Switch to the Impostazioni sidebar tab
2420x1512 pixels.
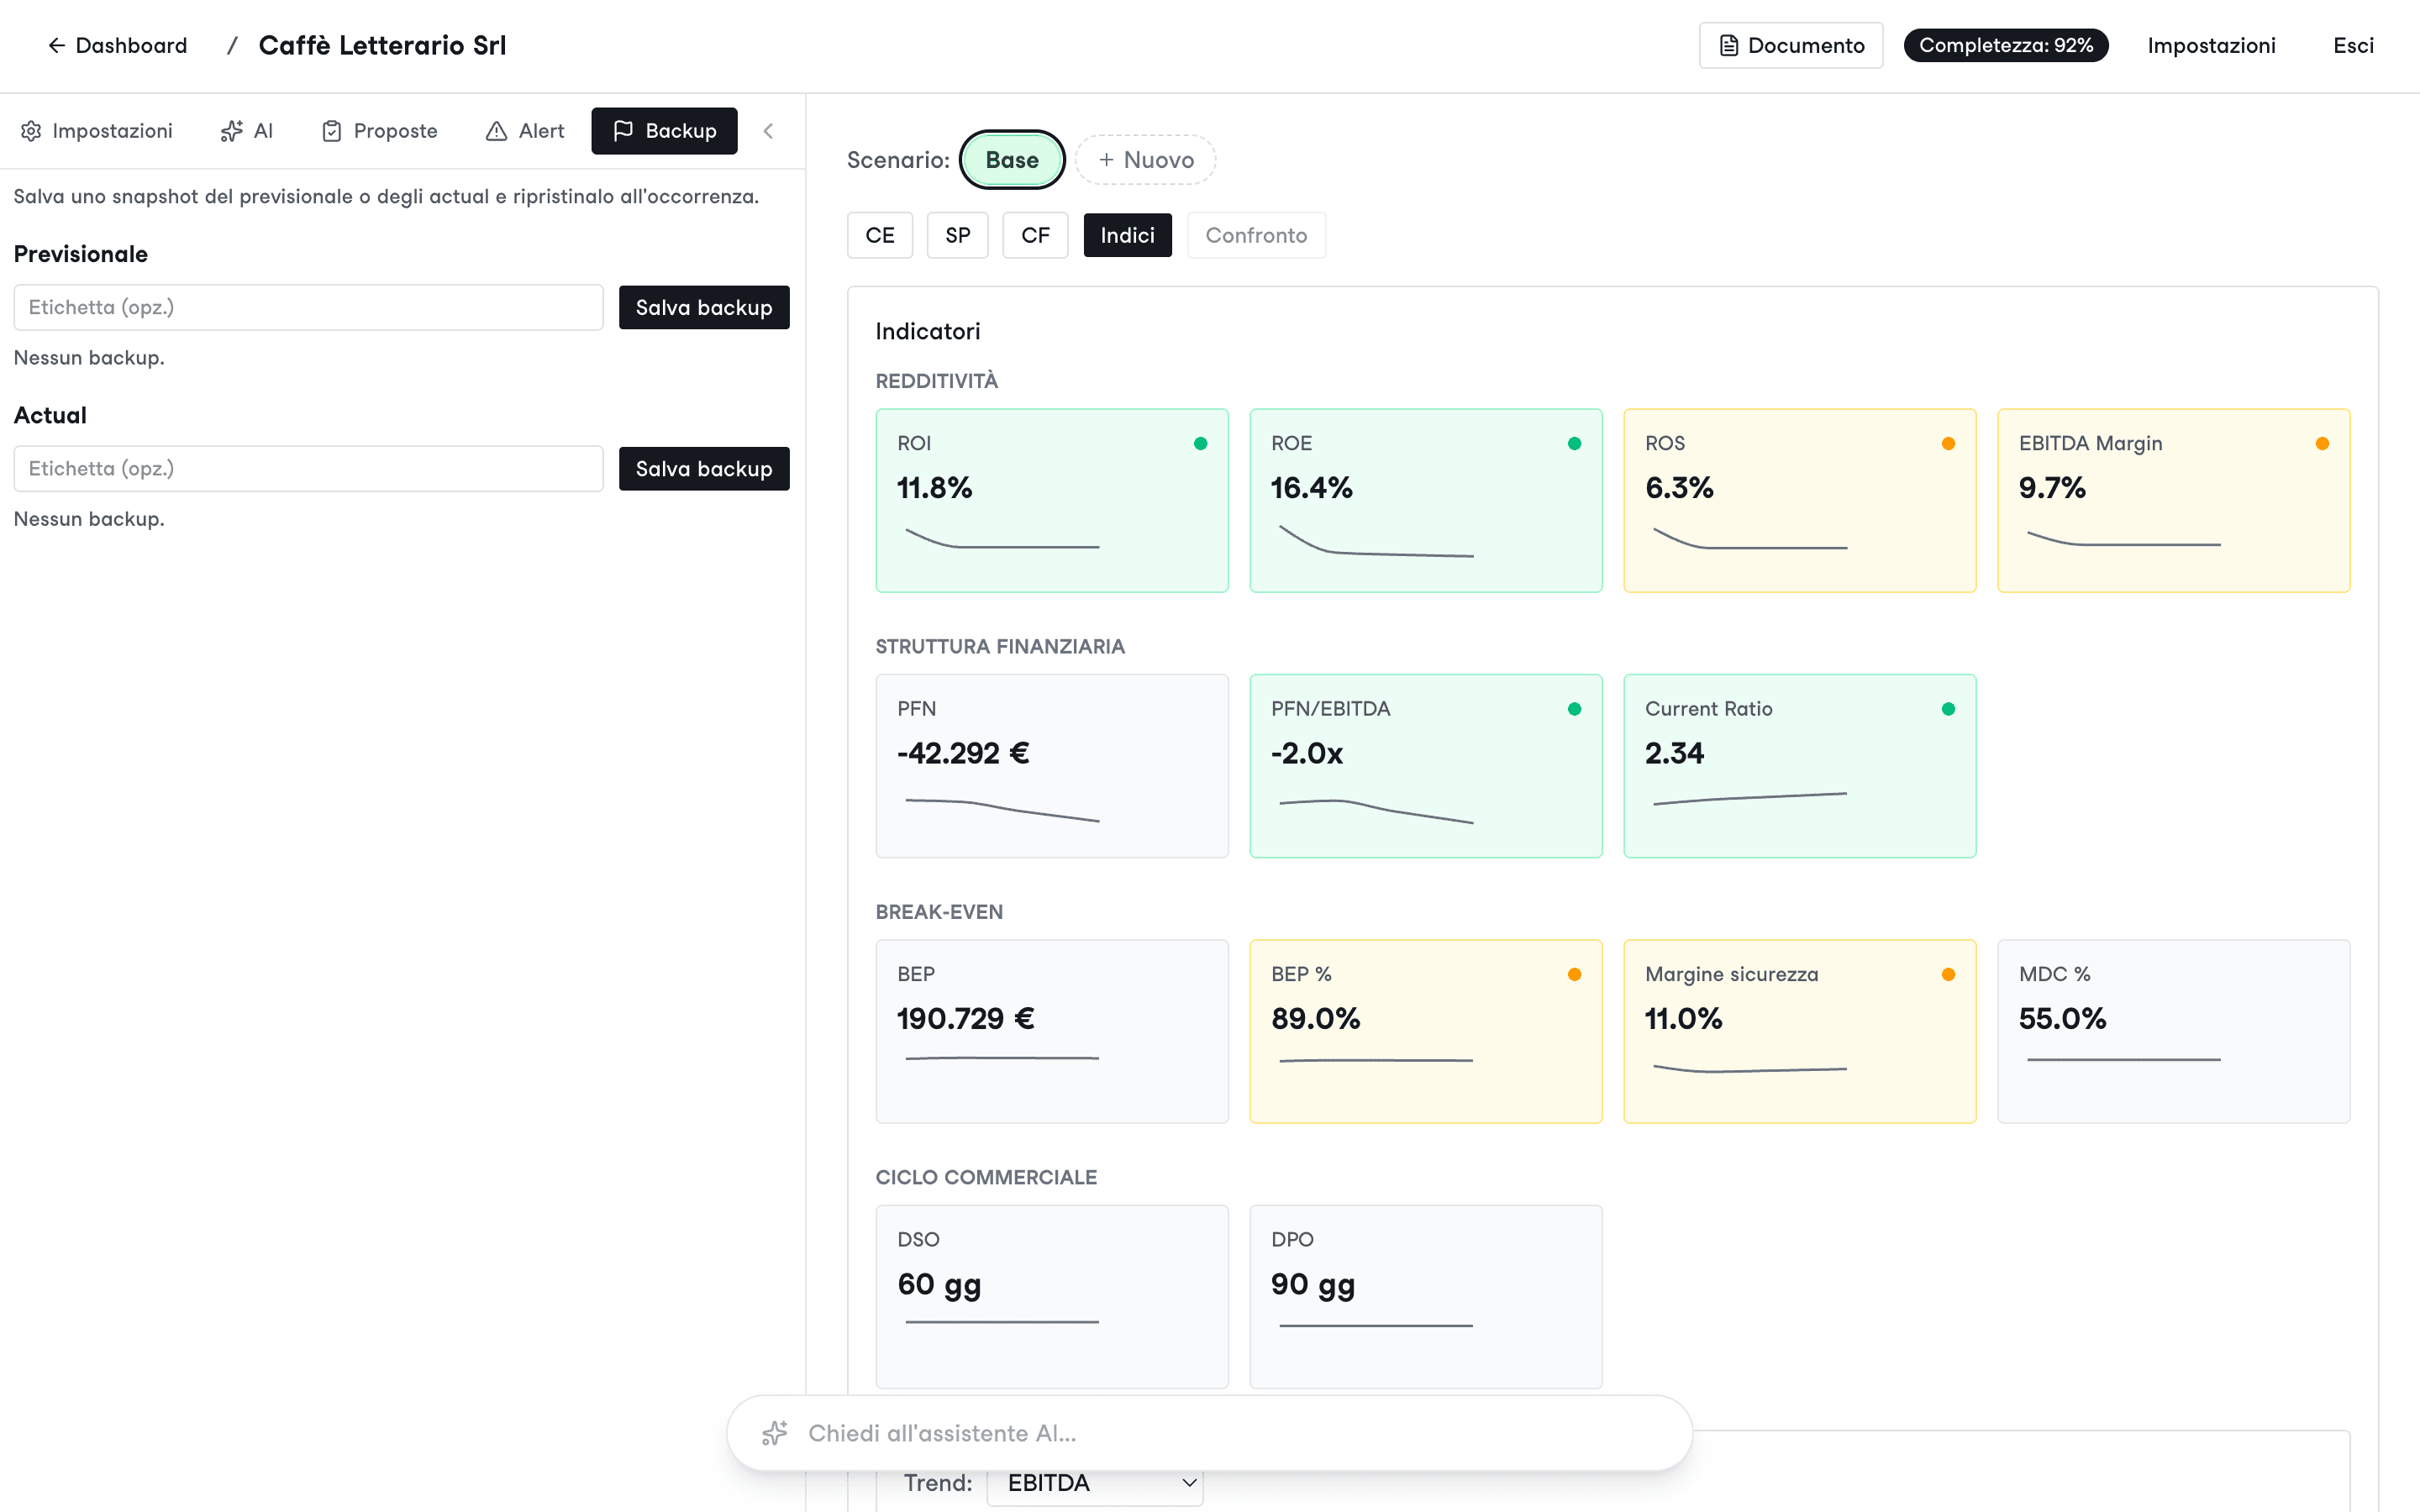(97, 131)
